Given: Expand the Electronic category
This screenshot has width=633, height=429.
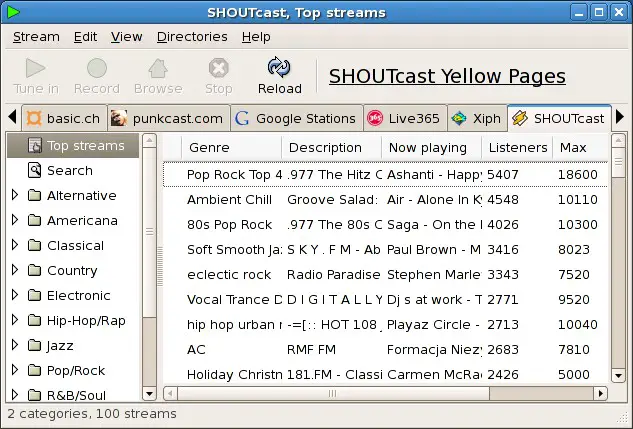Looking at the screenshot, I should (15, 295).
